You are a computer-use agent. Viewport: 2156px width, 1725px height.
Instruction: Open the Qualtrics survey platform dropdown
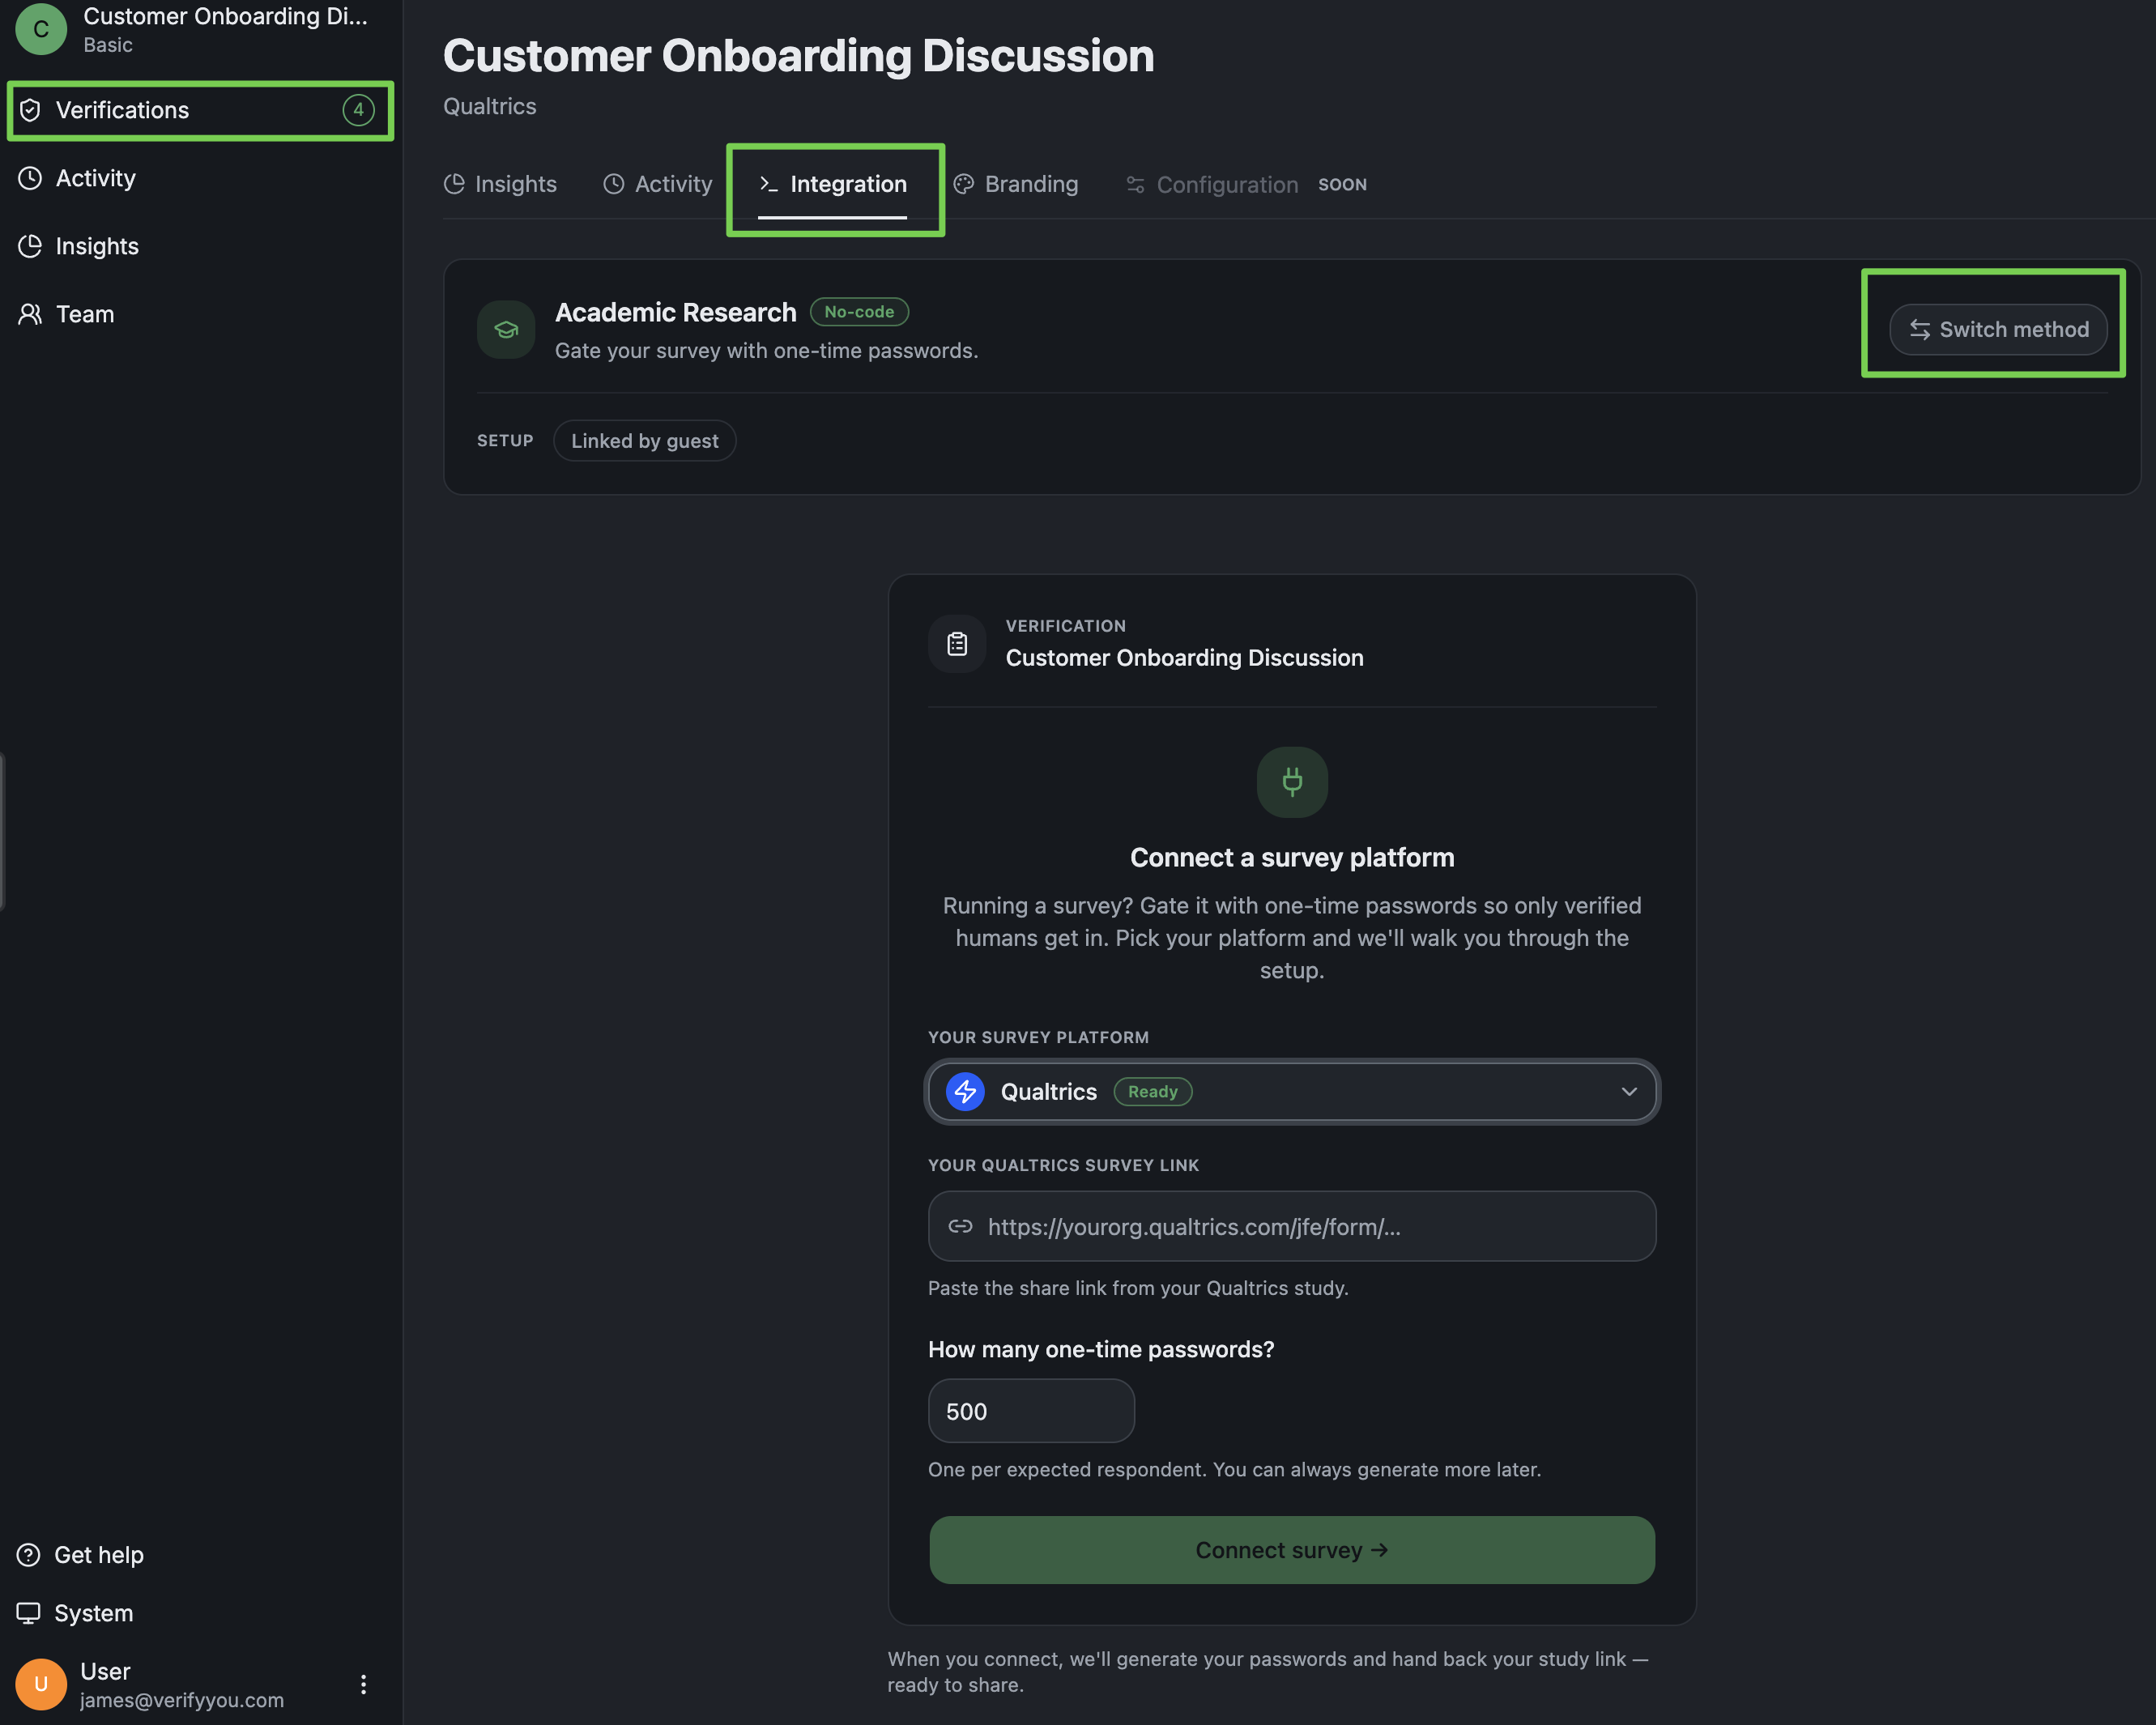coord(1292,1092)
